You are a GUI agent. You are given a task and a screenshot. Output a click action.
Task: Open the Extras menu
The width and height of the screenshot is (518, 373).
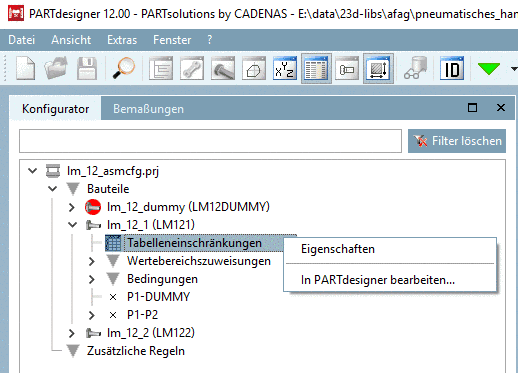pos(122,40)
